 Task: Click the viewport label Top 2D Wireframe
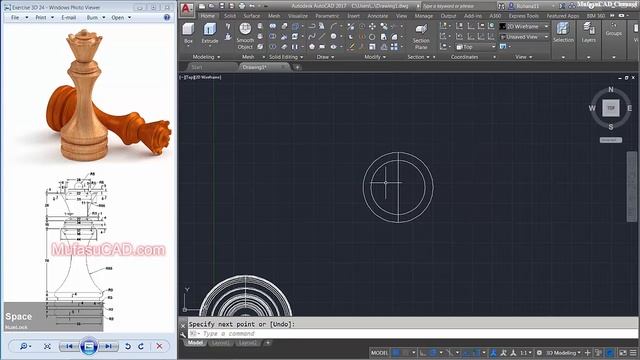pos(201,77)
